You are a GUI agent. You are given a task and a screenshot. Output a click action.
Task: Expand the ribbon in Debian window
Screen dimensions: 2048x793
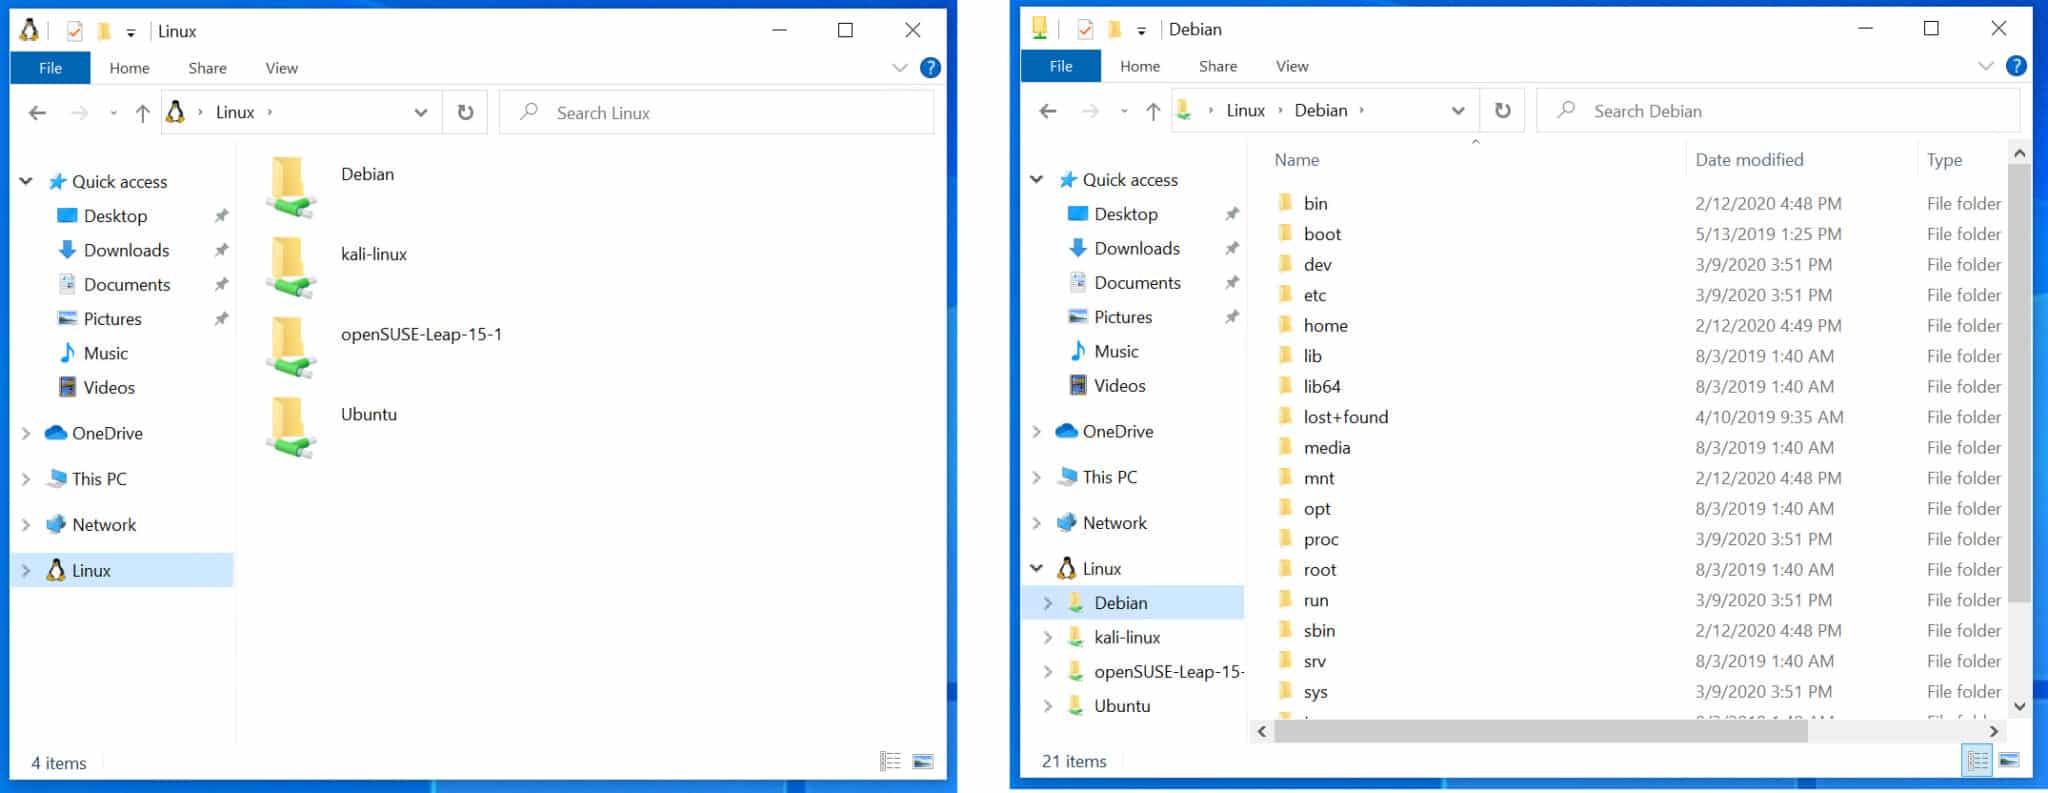pos(1985,66)
